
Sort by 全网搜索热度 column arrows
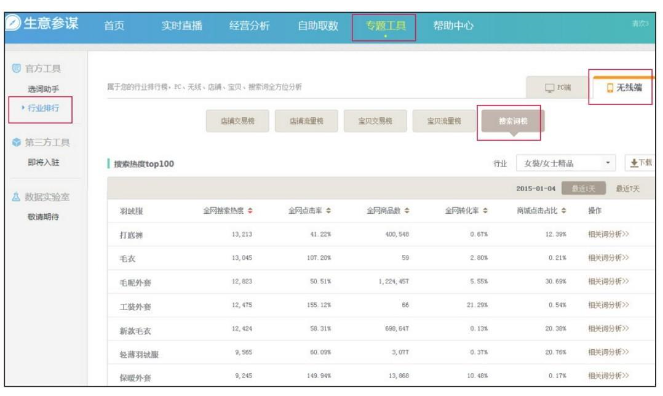[x=250, y=210]
